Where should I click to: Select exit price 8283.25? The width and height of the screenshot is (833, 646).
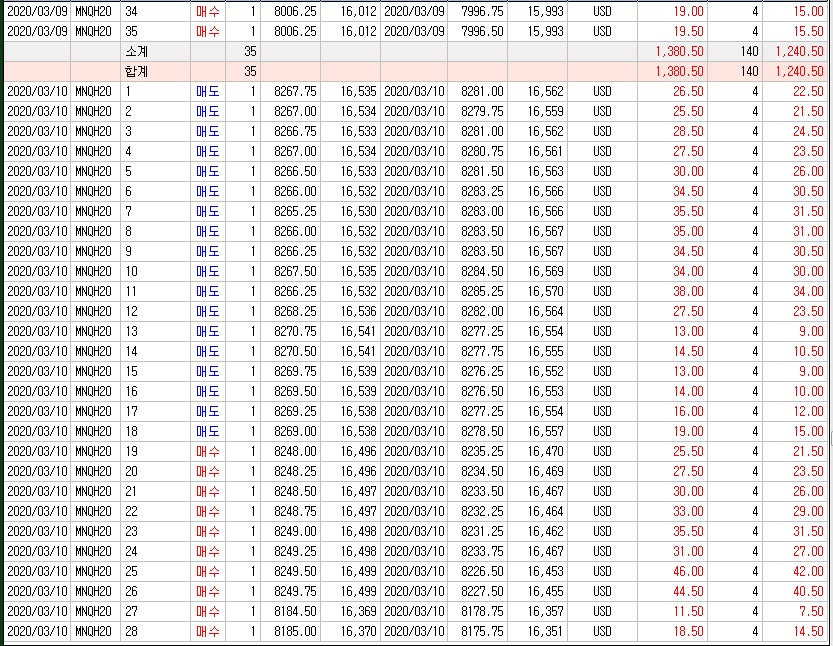tap(482, 192)
